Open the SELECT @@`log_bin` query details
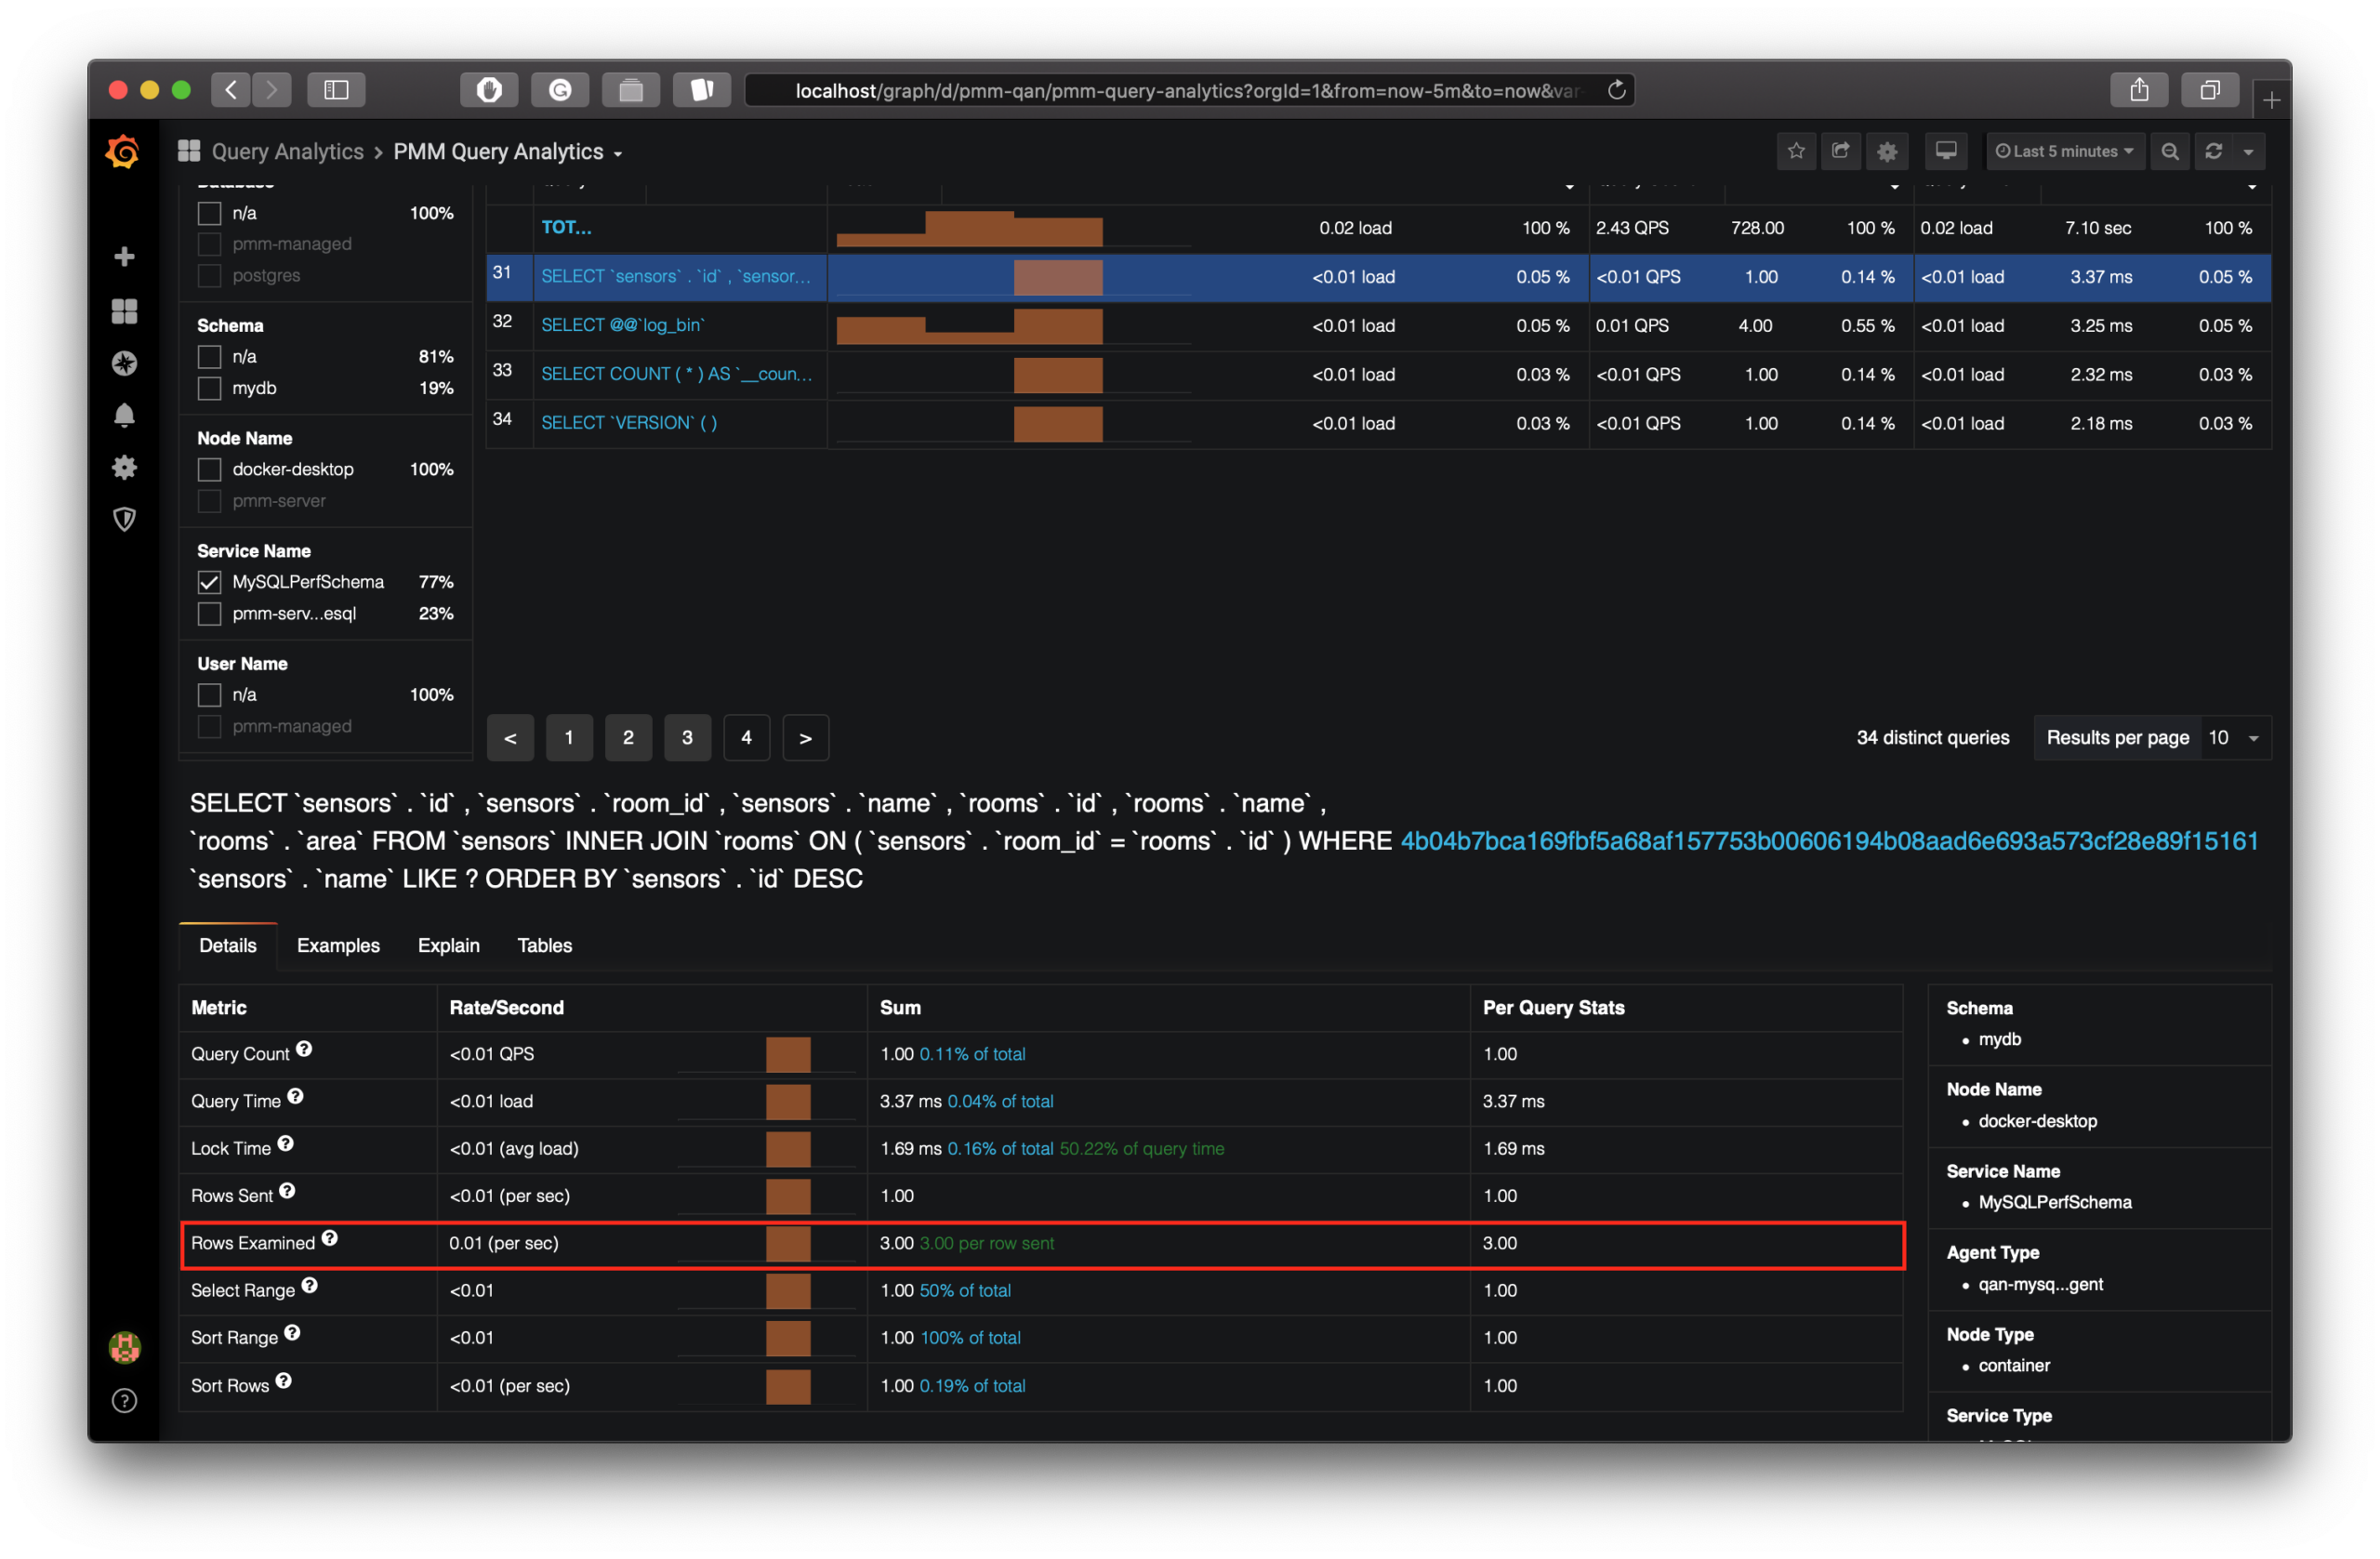Viewport: 2380px width, 1559px height. 622,325
